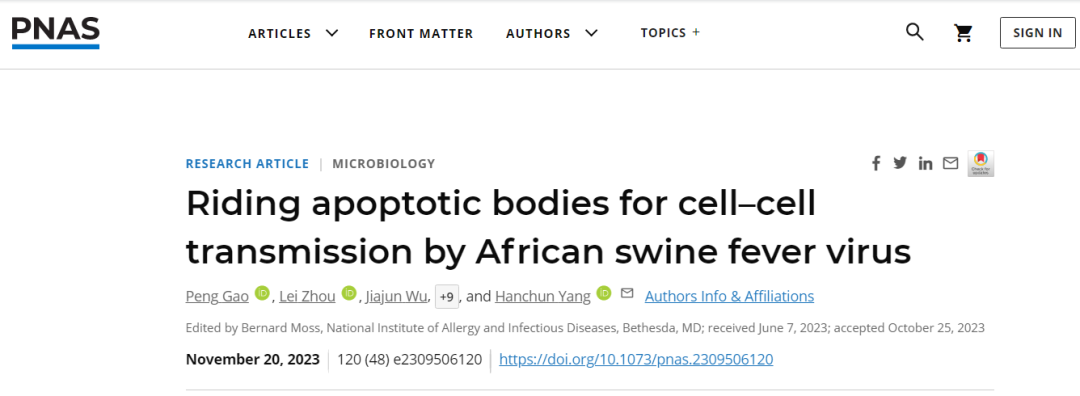Show the +9 hidden authors
Viewport: 1080px width, 396px height.
click(447, 297)
